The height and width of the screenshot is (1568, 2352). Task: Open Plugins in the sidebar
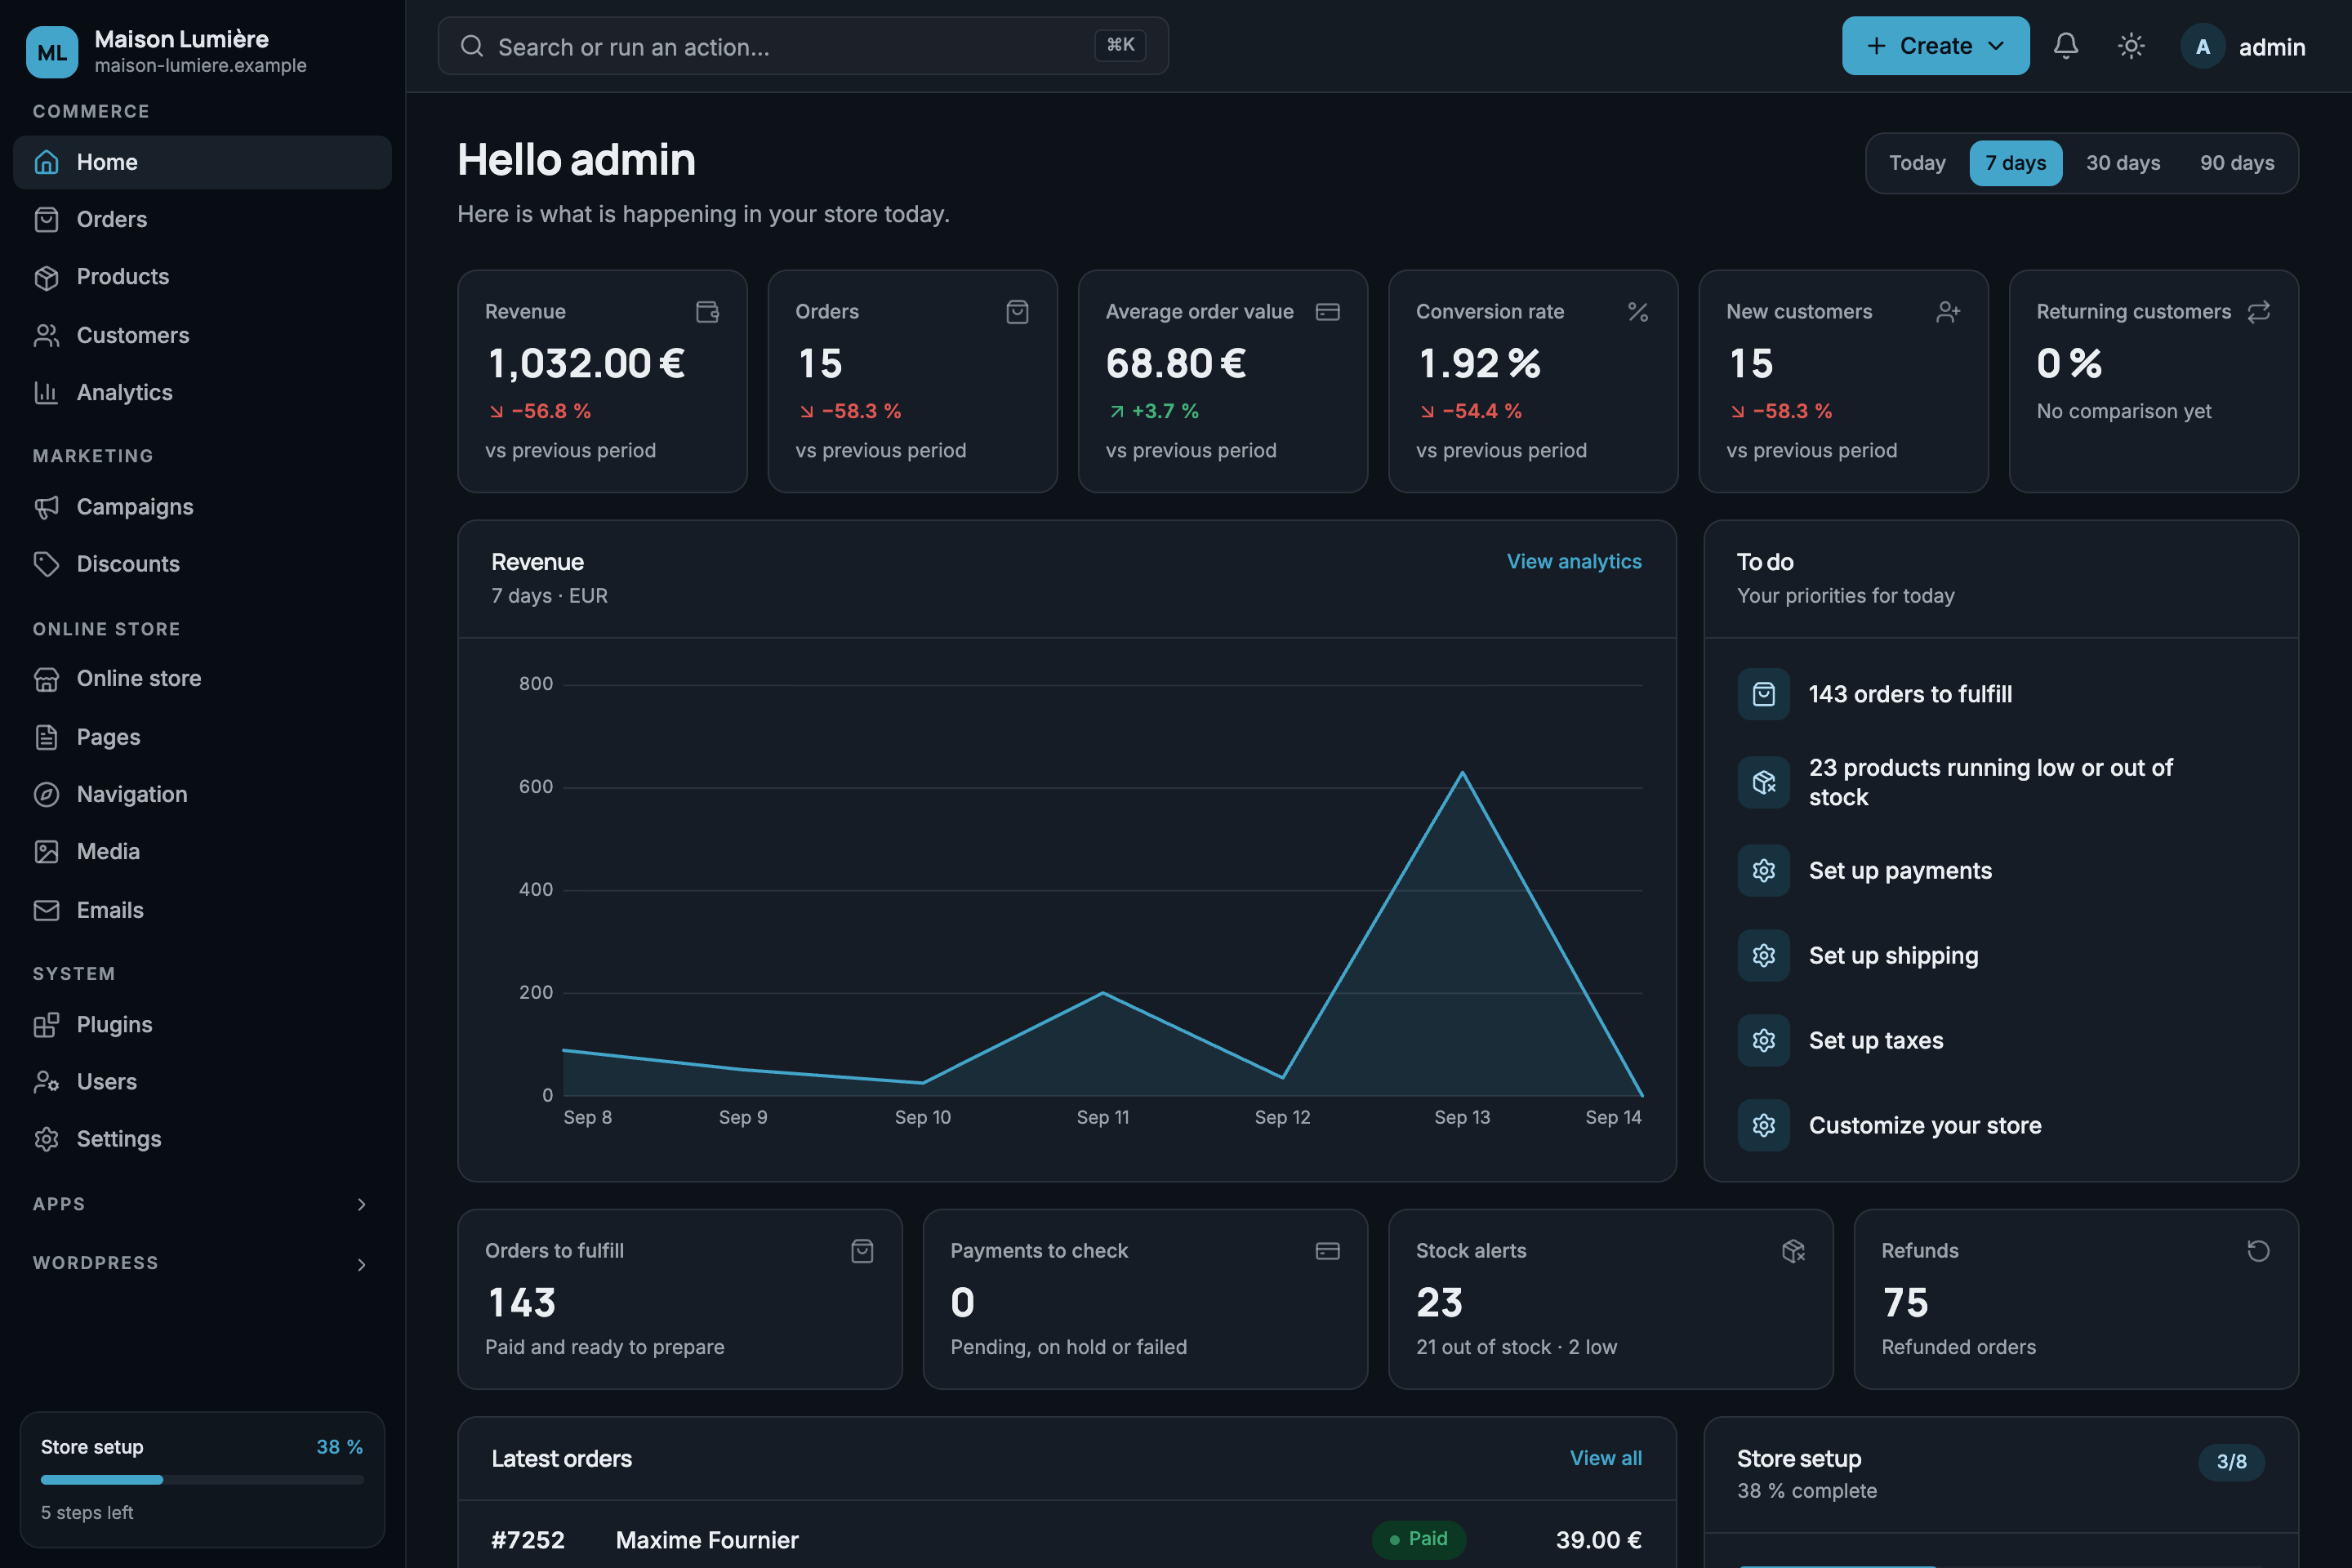point(202,1024)
